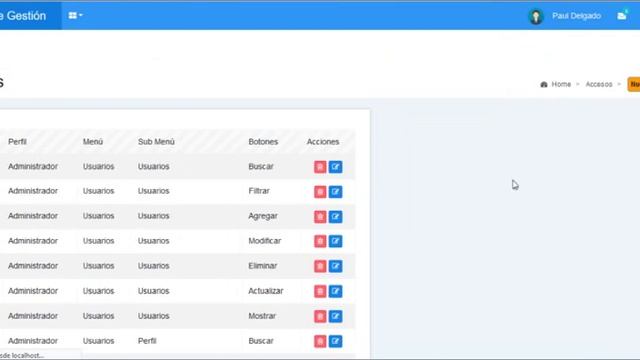Viewport: 640px width, 360px height.
Task: Delete the Mostrar access row
Action: 320,316
